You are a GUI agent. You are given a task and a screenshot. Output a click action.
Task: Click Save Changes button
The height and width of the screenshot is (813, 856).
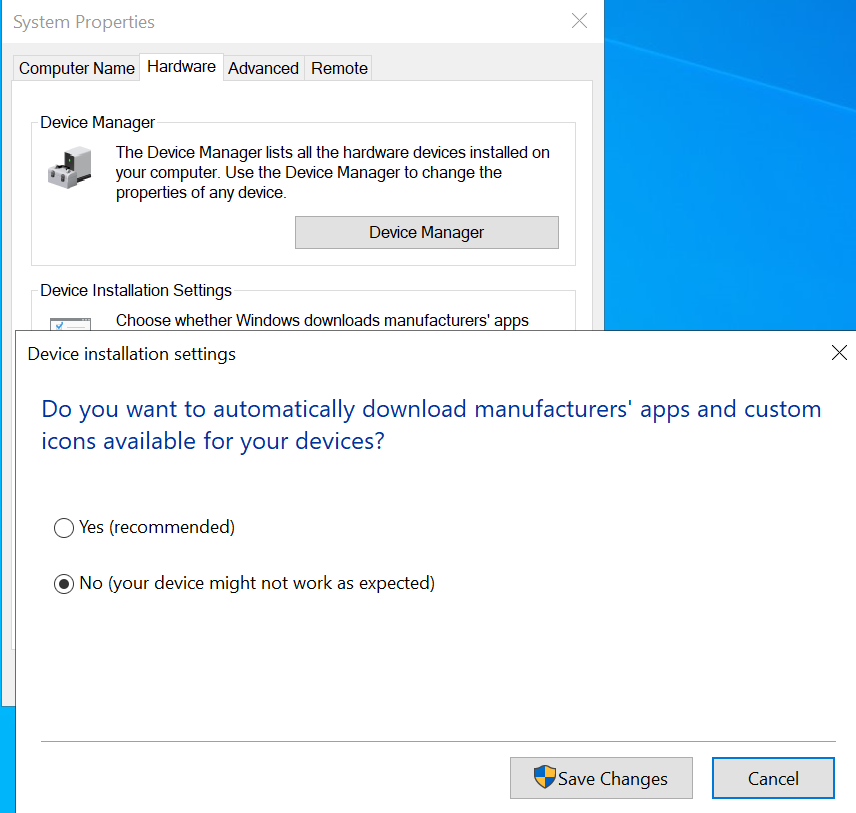(x=601, y=778)
